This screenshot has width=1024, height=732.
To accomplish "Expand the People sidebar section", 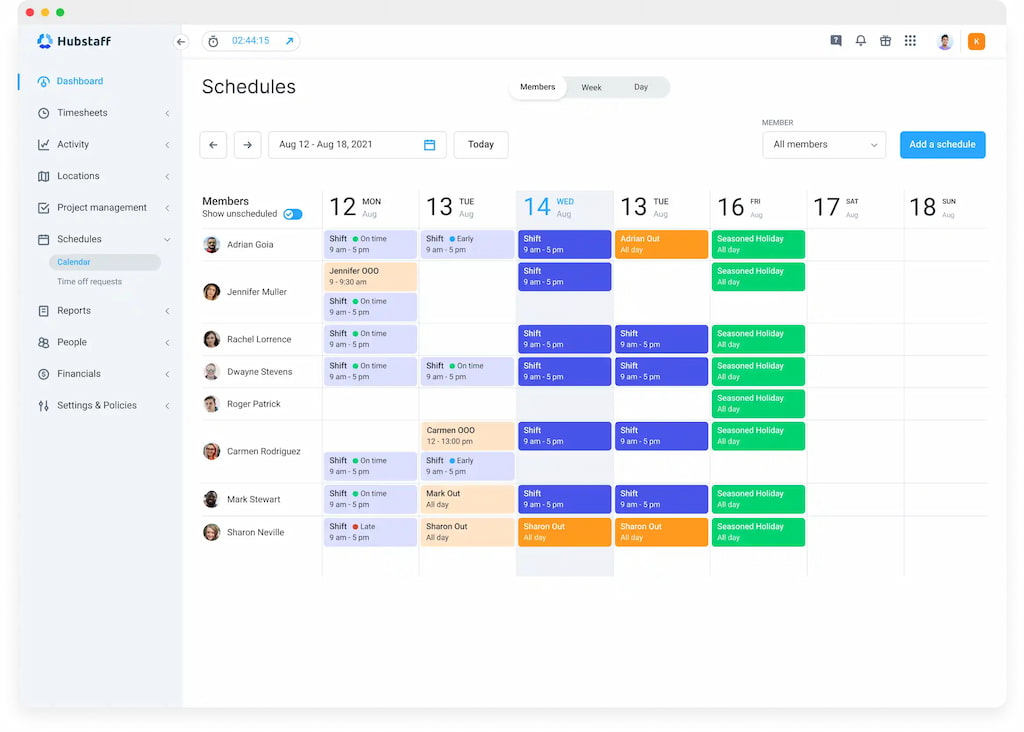I will pyautogui.click(x=70, y=342).
